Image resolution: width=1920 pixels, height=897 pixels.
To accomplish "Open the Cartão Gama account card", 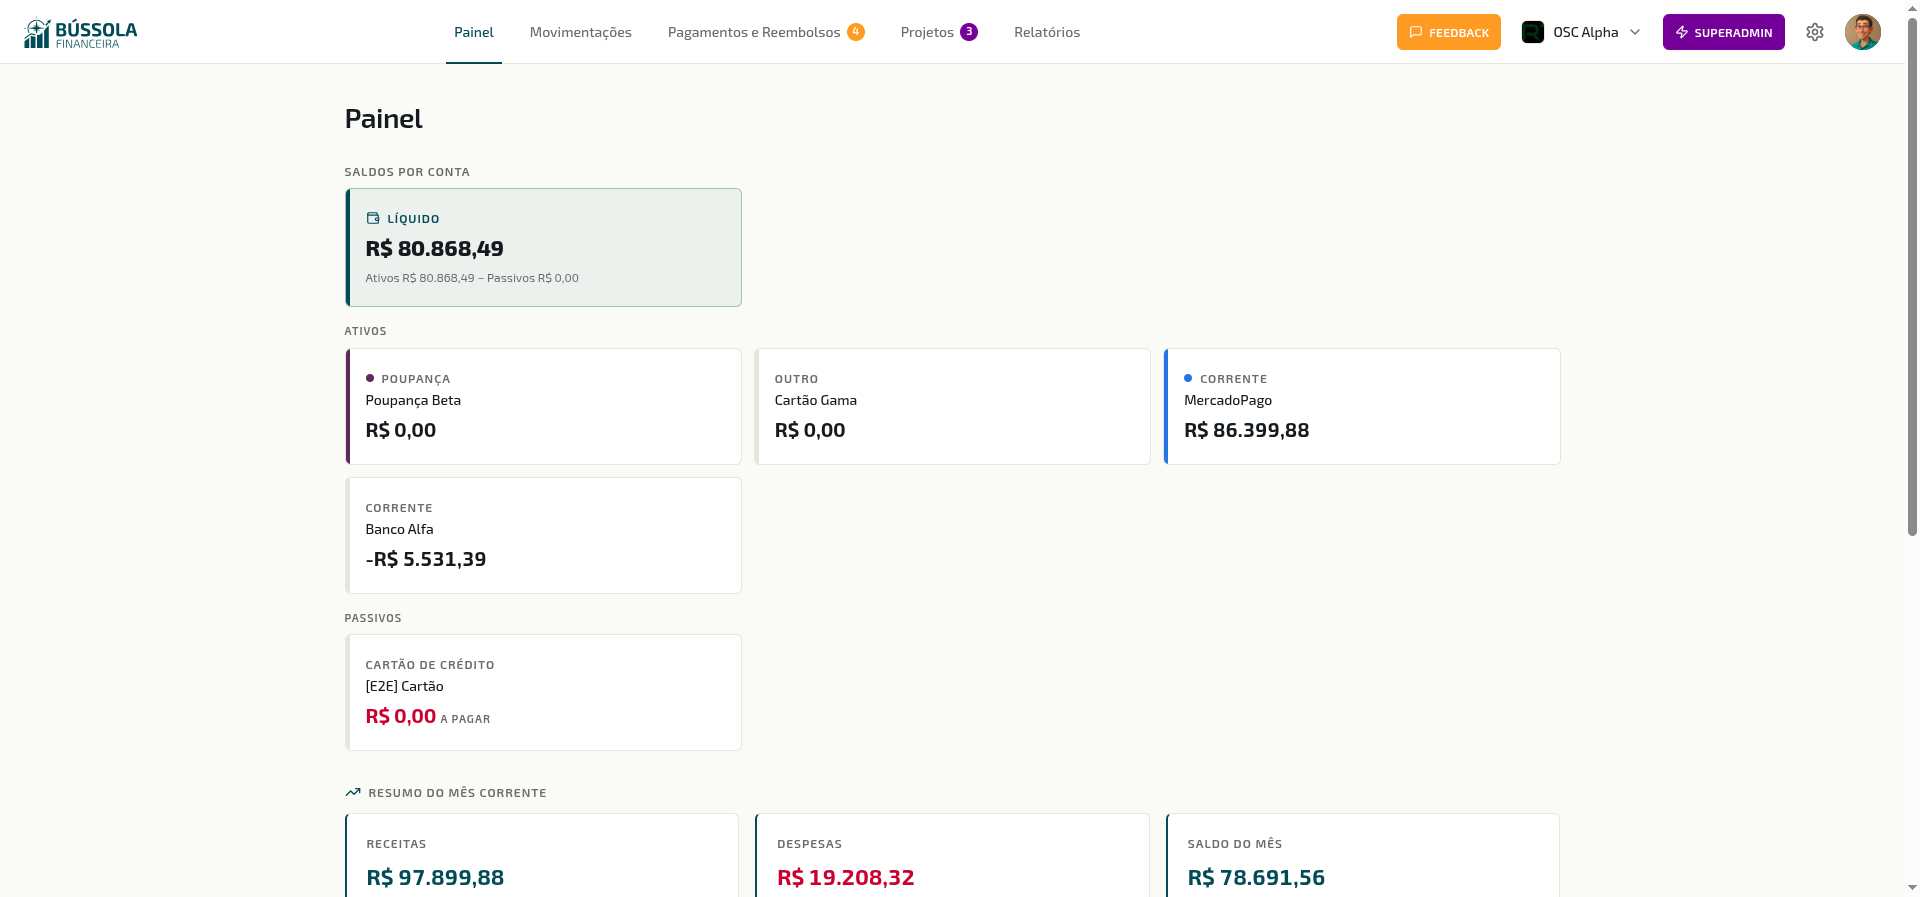I will point(953,406).
